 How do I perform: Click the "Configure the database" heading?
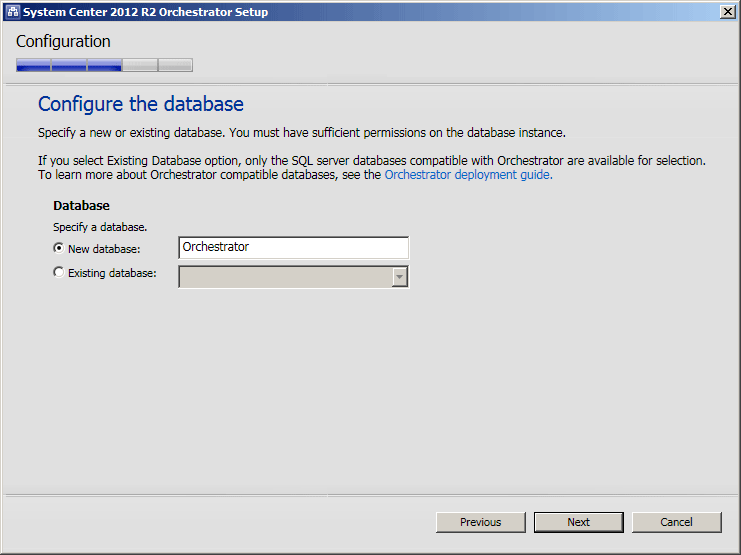[141, 104]
